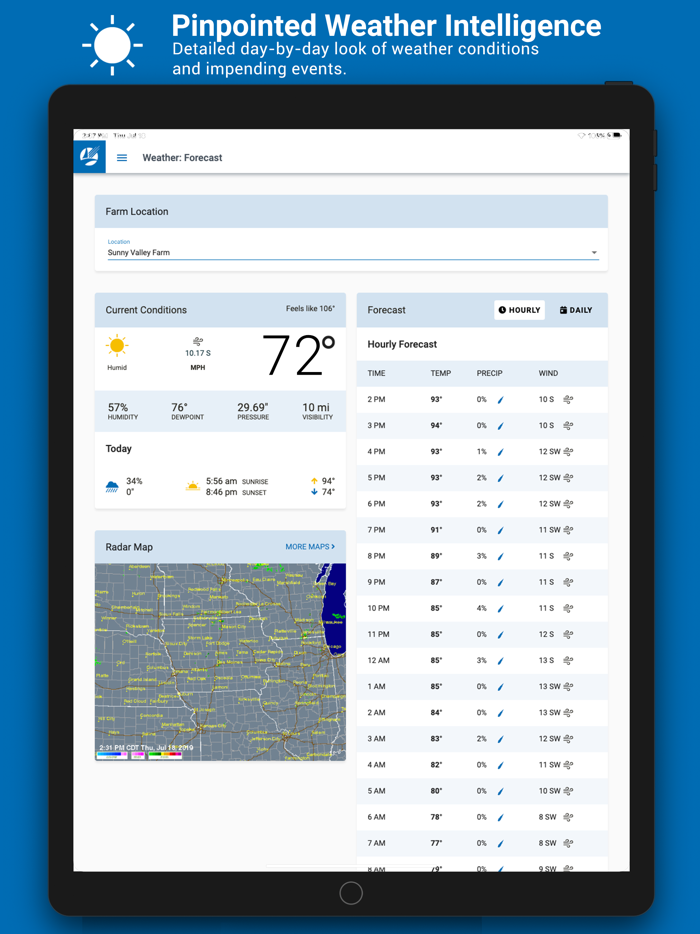Tap the app logo in header
Screen dimensions: 700x934
[x=89, y=157]
